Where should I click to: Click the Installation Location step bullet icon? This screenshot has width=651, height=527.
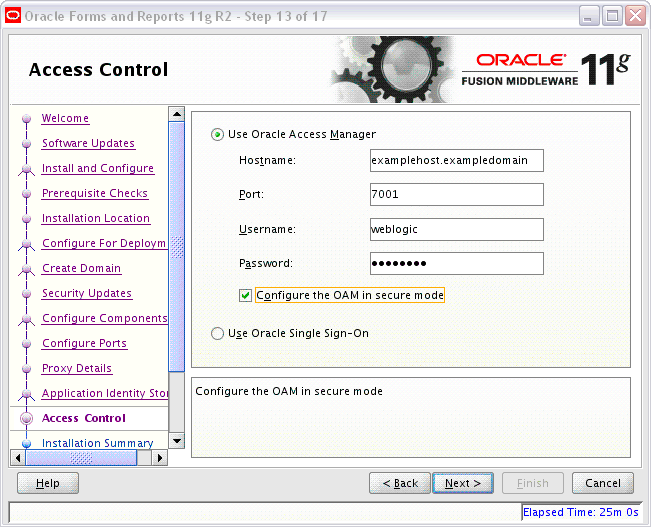[x=27, y=218]
